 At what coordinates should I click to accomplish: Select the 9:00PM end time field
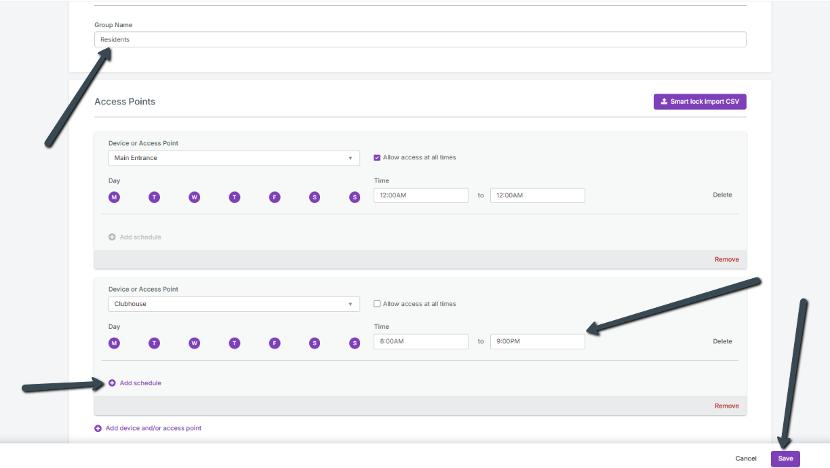tap(537, 341)
